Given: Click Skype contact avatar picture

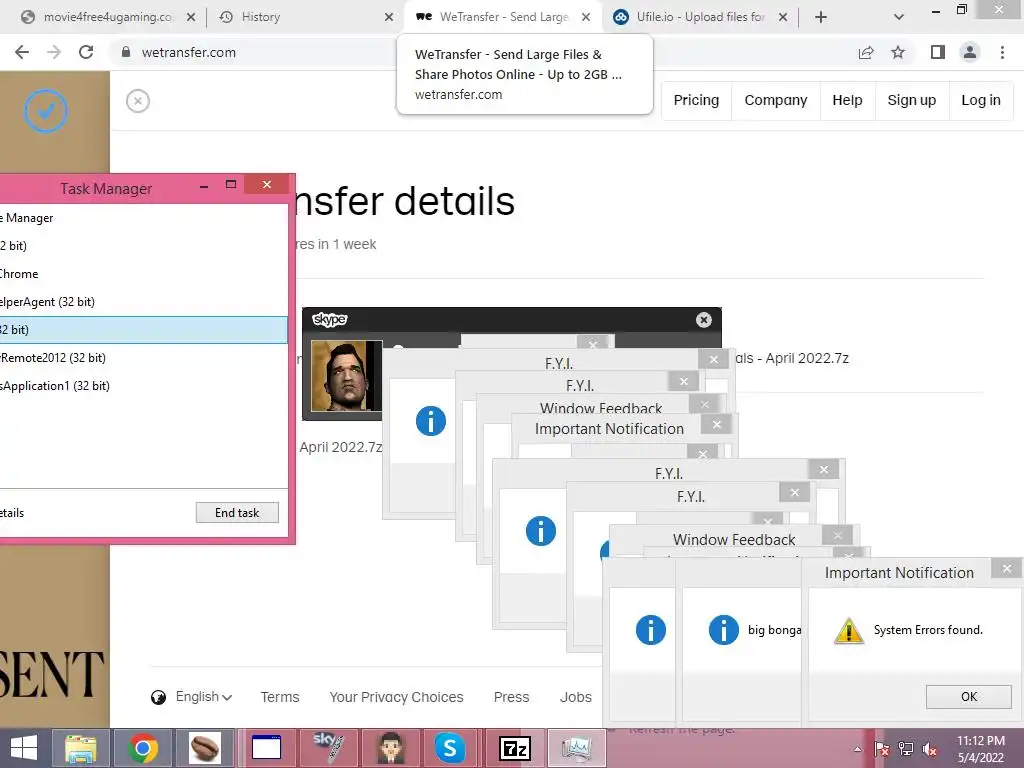Looking at the screenshot, I should 347,376.
